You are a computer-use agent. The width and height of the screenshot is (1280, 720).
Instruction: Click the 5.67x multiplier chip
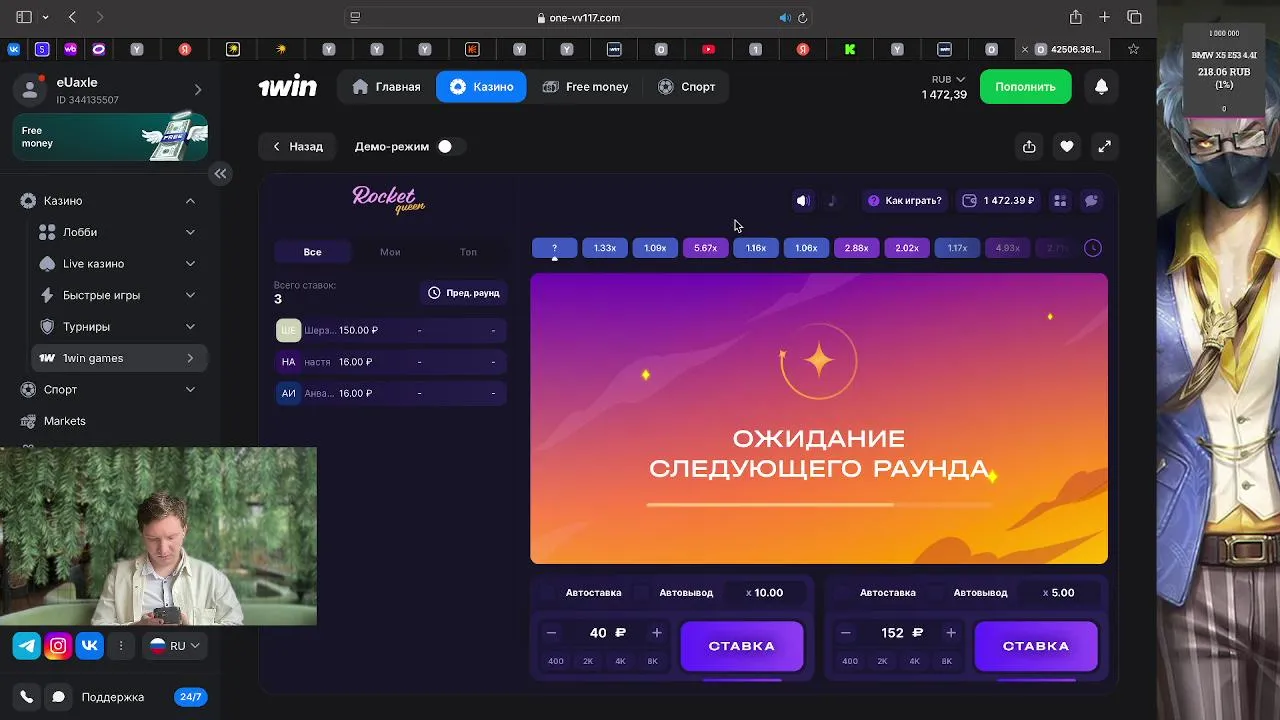[706, 248]
